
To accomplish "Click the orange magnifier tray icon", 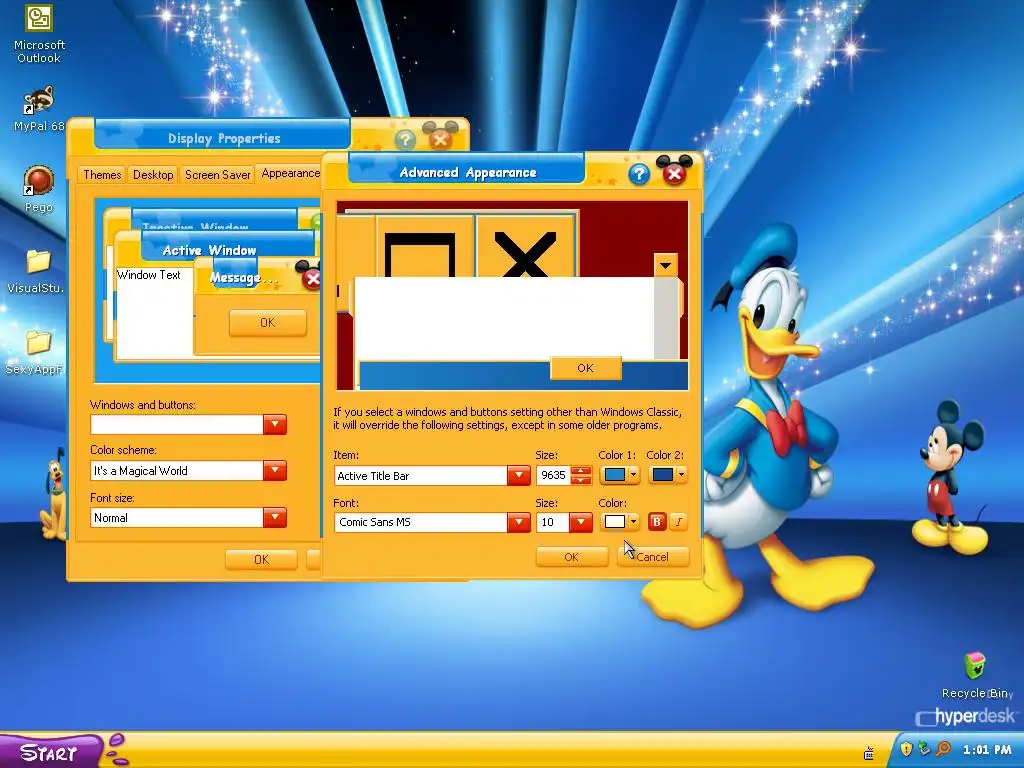I will pyautogui.click(x=943, y=748).
